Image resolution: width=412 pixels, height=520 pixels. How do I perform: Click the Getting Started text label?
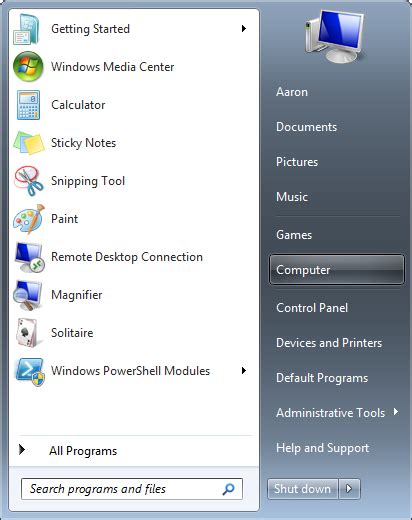[90, 29]
